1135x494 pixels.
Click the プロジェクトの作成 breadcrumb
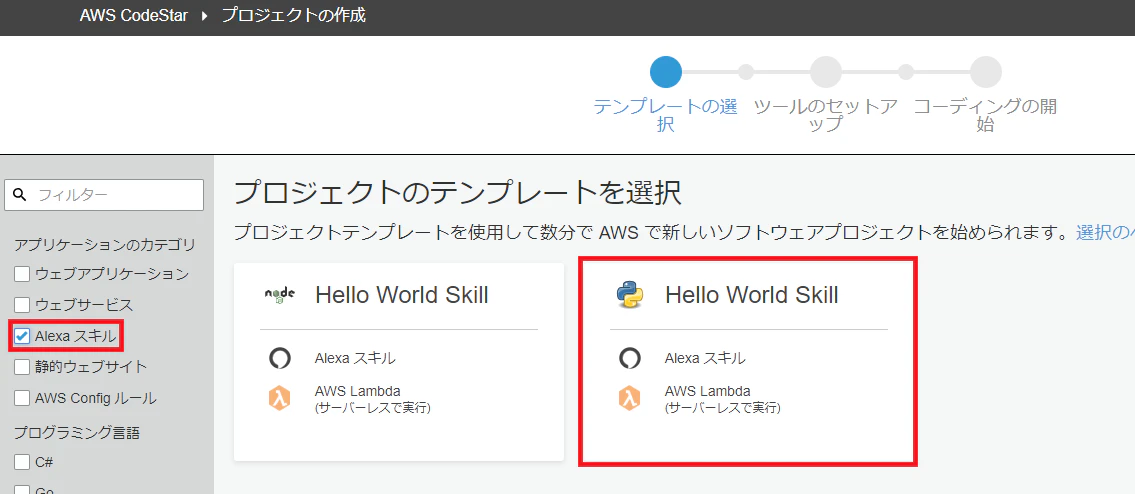pyautogui.click(x=293, y=15)
